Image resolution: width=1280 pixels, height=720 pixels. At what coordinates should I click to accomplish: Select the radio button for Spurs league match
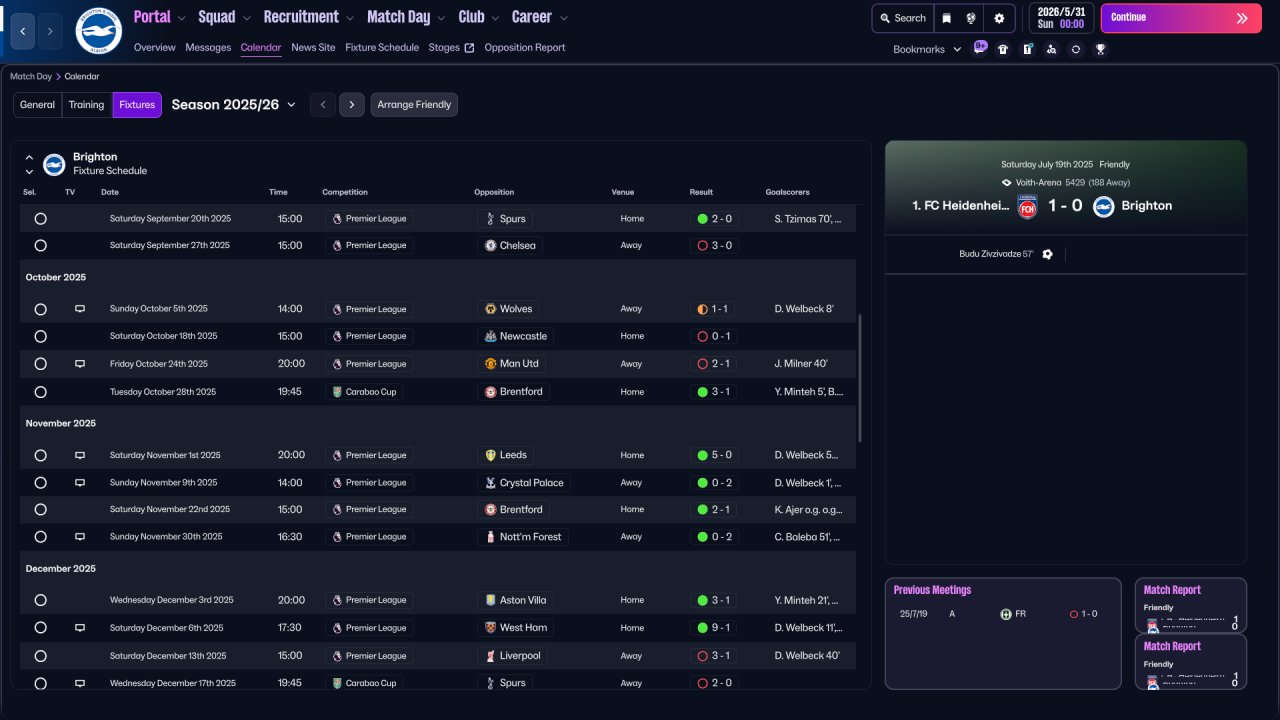pos(40,219)
